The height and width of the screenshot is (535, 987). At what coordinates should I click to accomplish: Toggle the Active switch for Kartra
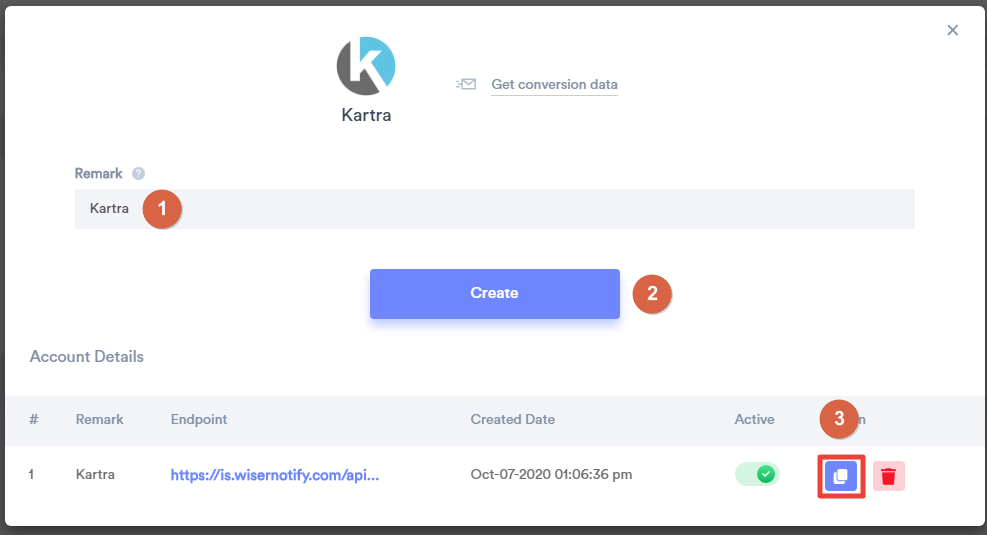tap(757, 474)
